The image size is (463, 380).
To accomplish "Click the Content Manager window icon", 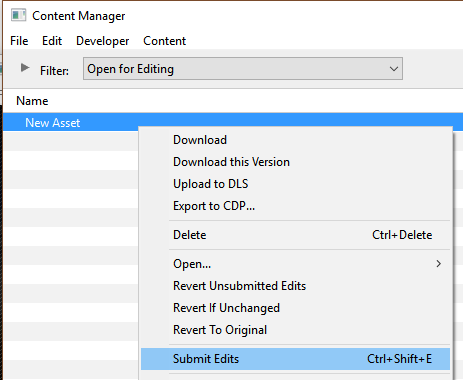I will coord(18,15).
